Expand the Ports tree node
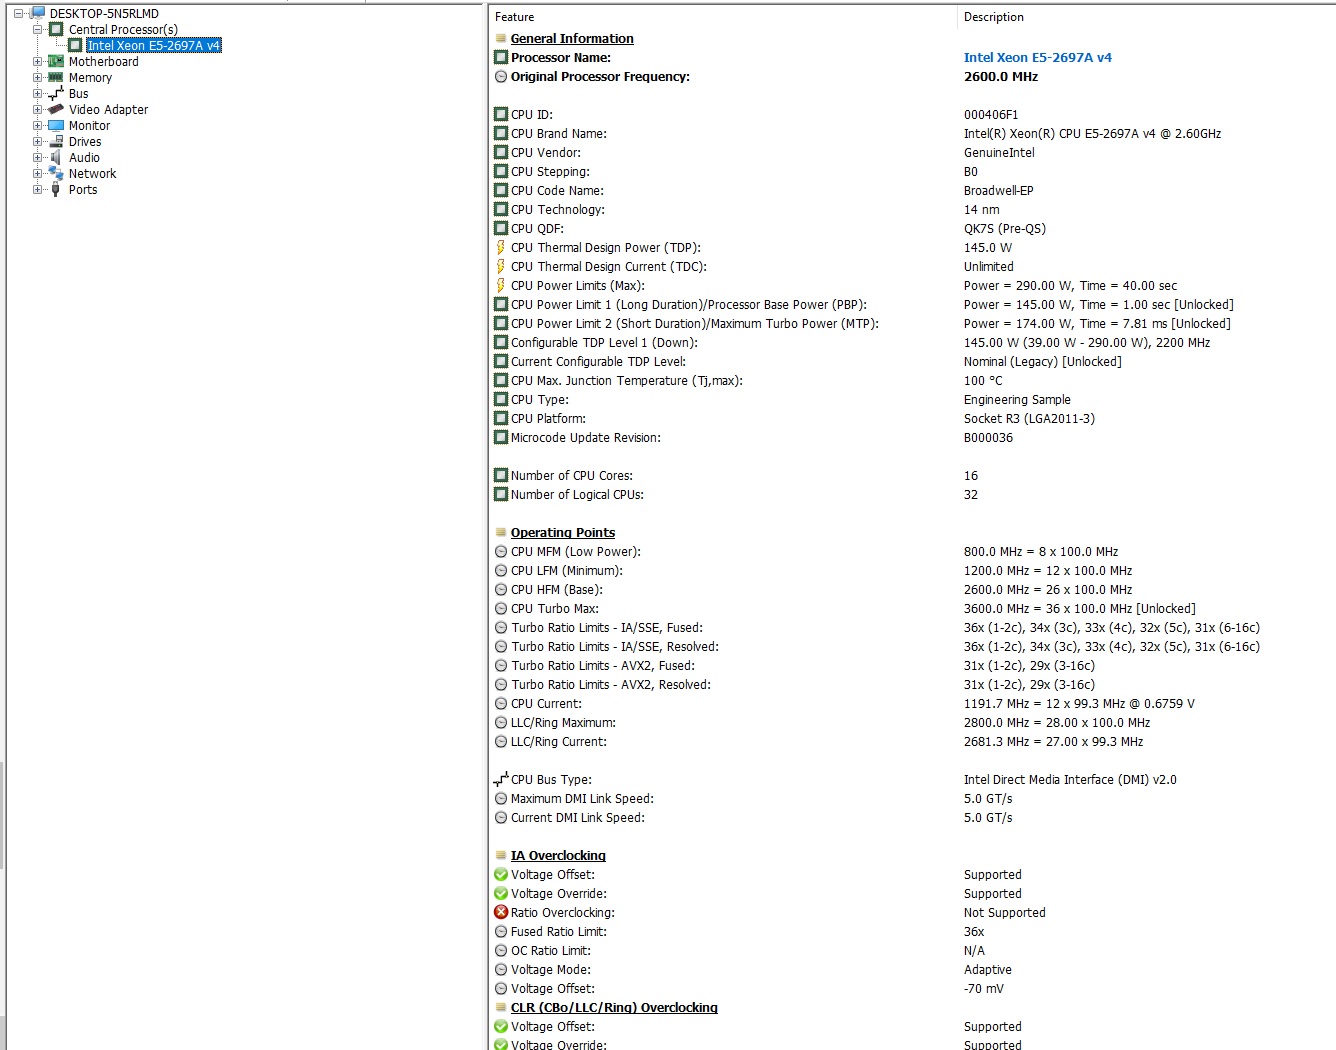 37,190
